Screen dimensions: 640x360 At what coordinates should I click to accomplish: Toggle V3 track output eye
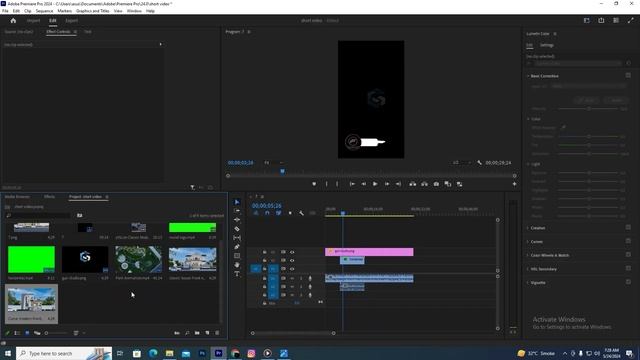[292, 252]
